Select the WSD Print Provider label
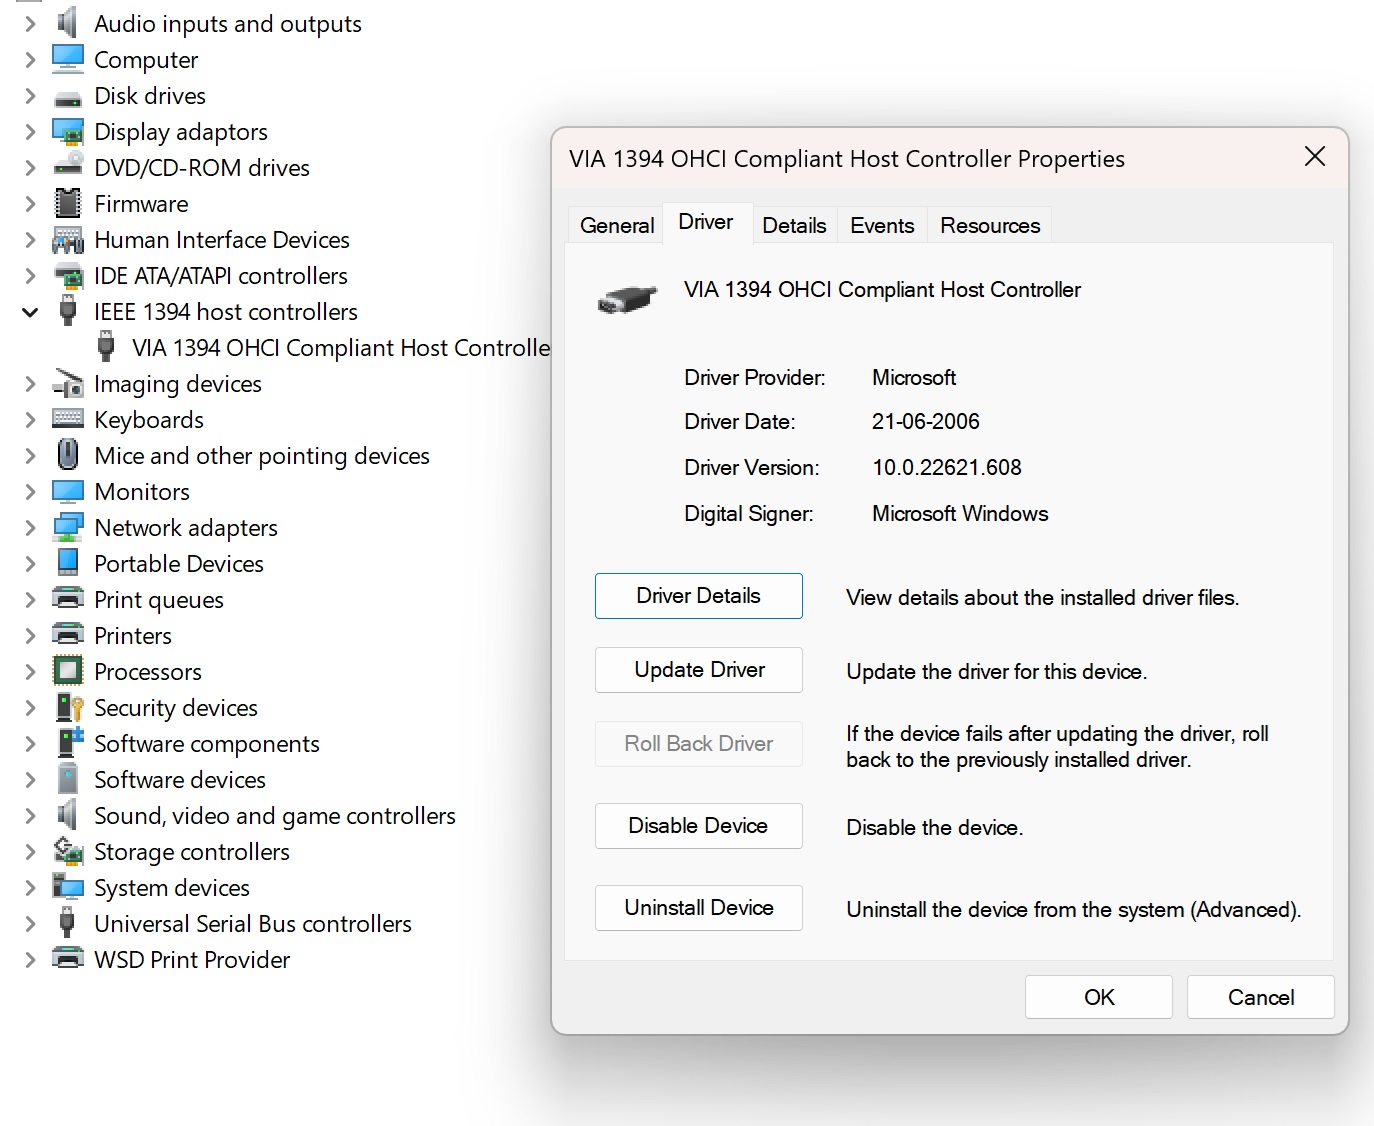Image resolution: width=1374 pixels, height=1126 pixels. [x=192, y=960]
